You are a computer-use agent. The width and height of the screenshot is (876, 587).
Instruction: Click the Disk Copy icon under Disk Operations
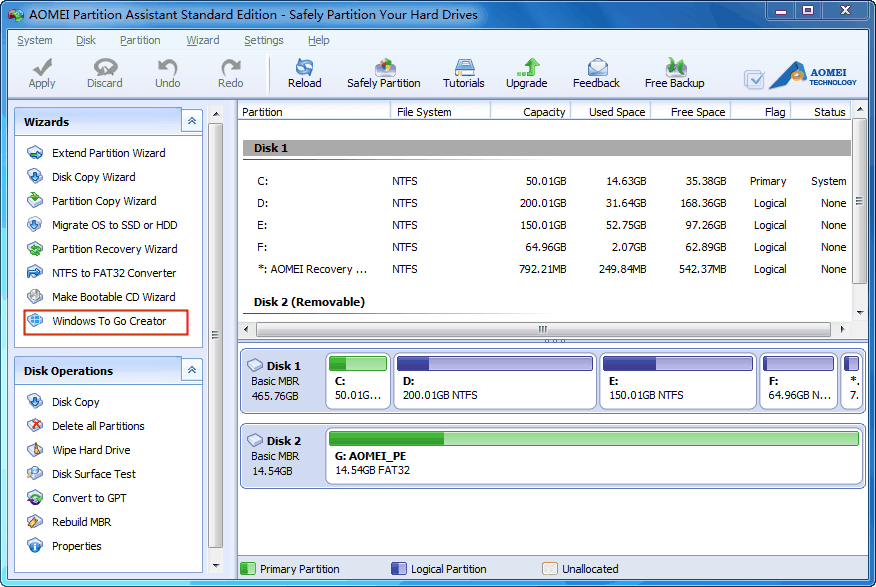tap(35, 402)
